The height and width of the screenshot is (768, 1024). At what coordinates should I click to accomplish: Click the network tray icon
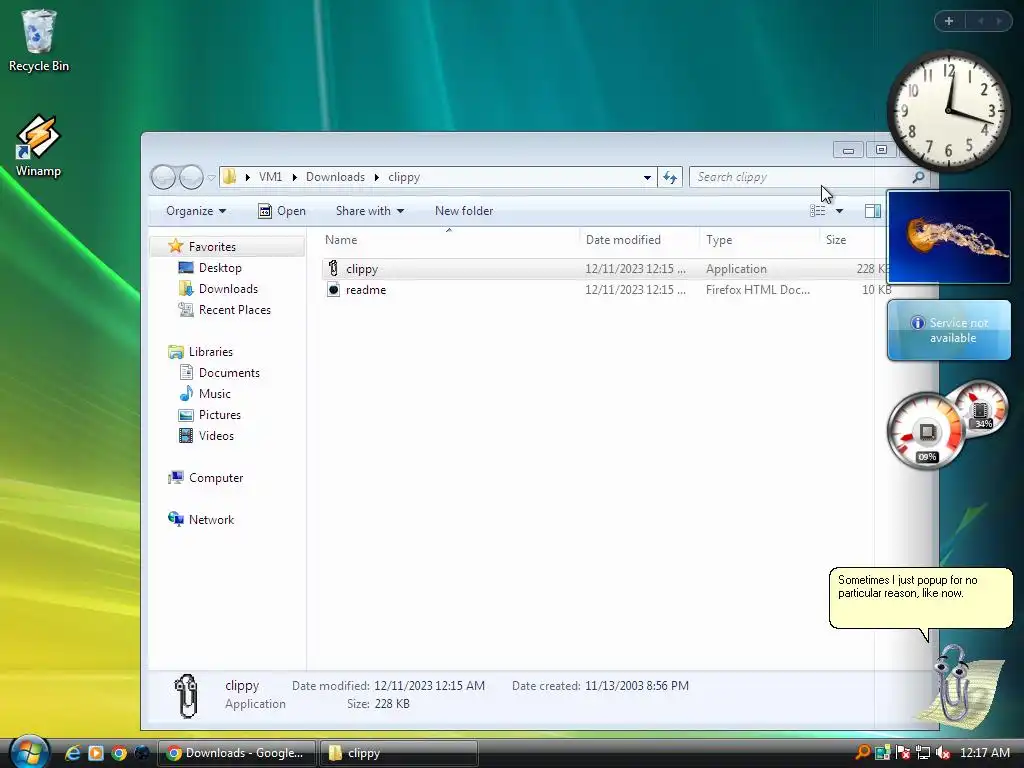pyautogui.click(x=922, y=753)
